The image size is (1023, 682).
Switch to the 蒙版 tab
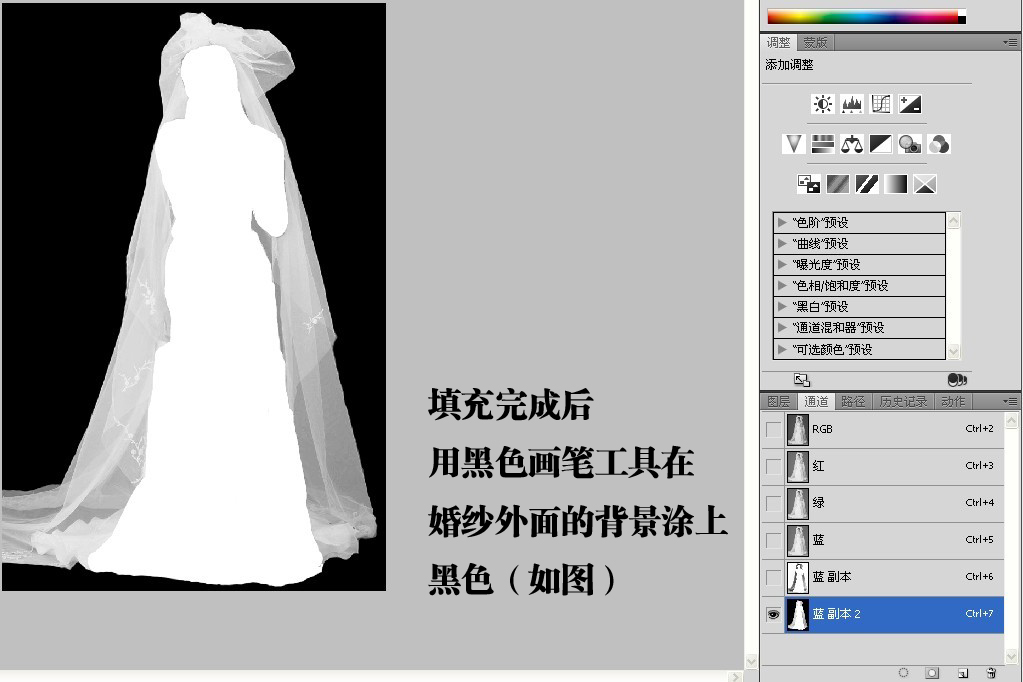815,42
